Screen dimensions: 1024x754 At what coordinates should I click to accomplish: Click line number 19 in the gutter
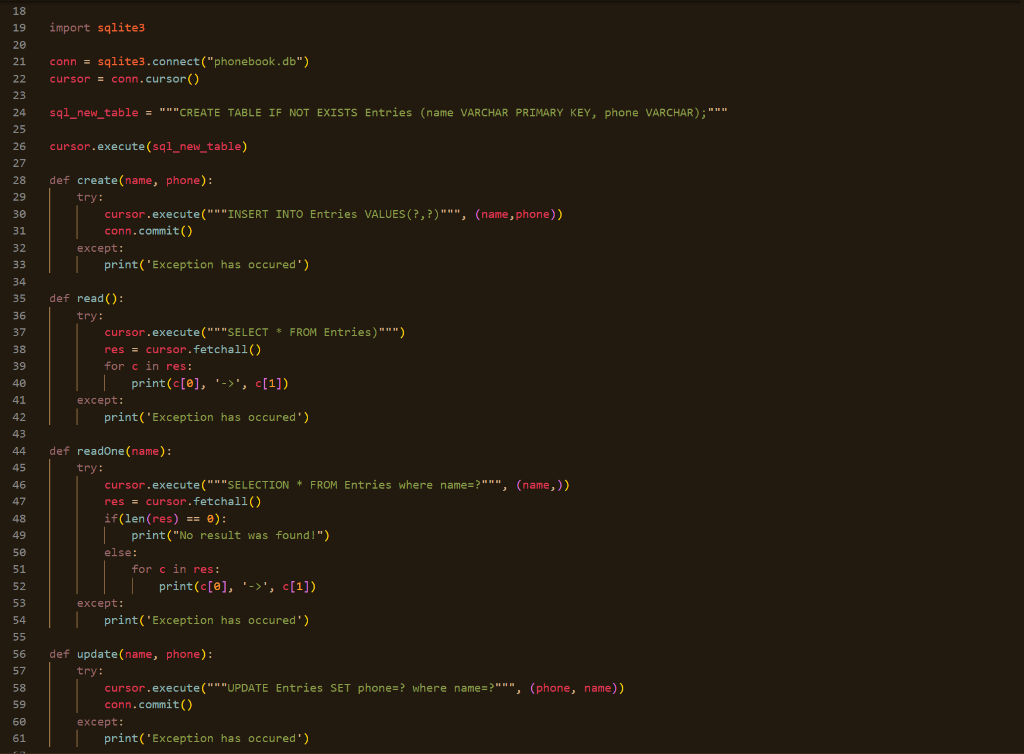19,27
